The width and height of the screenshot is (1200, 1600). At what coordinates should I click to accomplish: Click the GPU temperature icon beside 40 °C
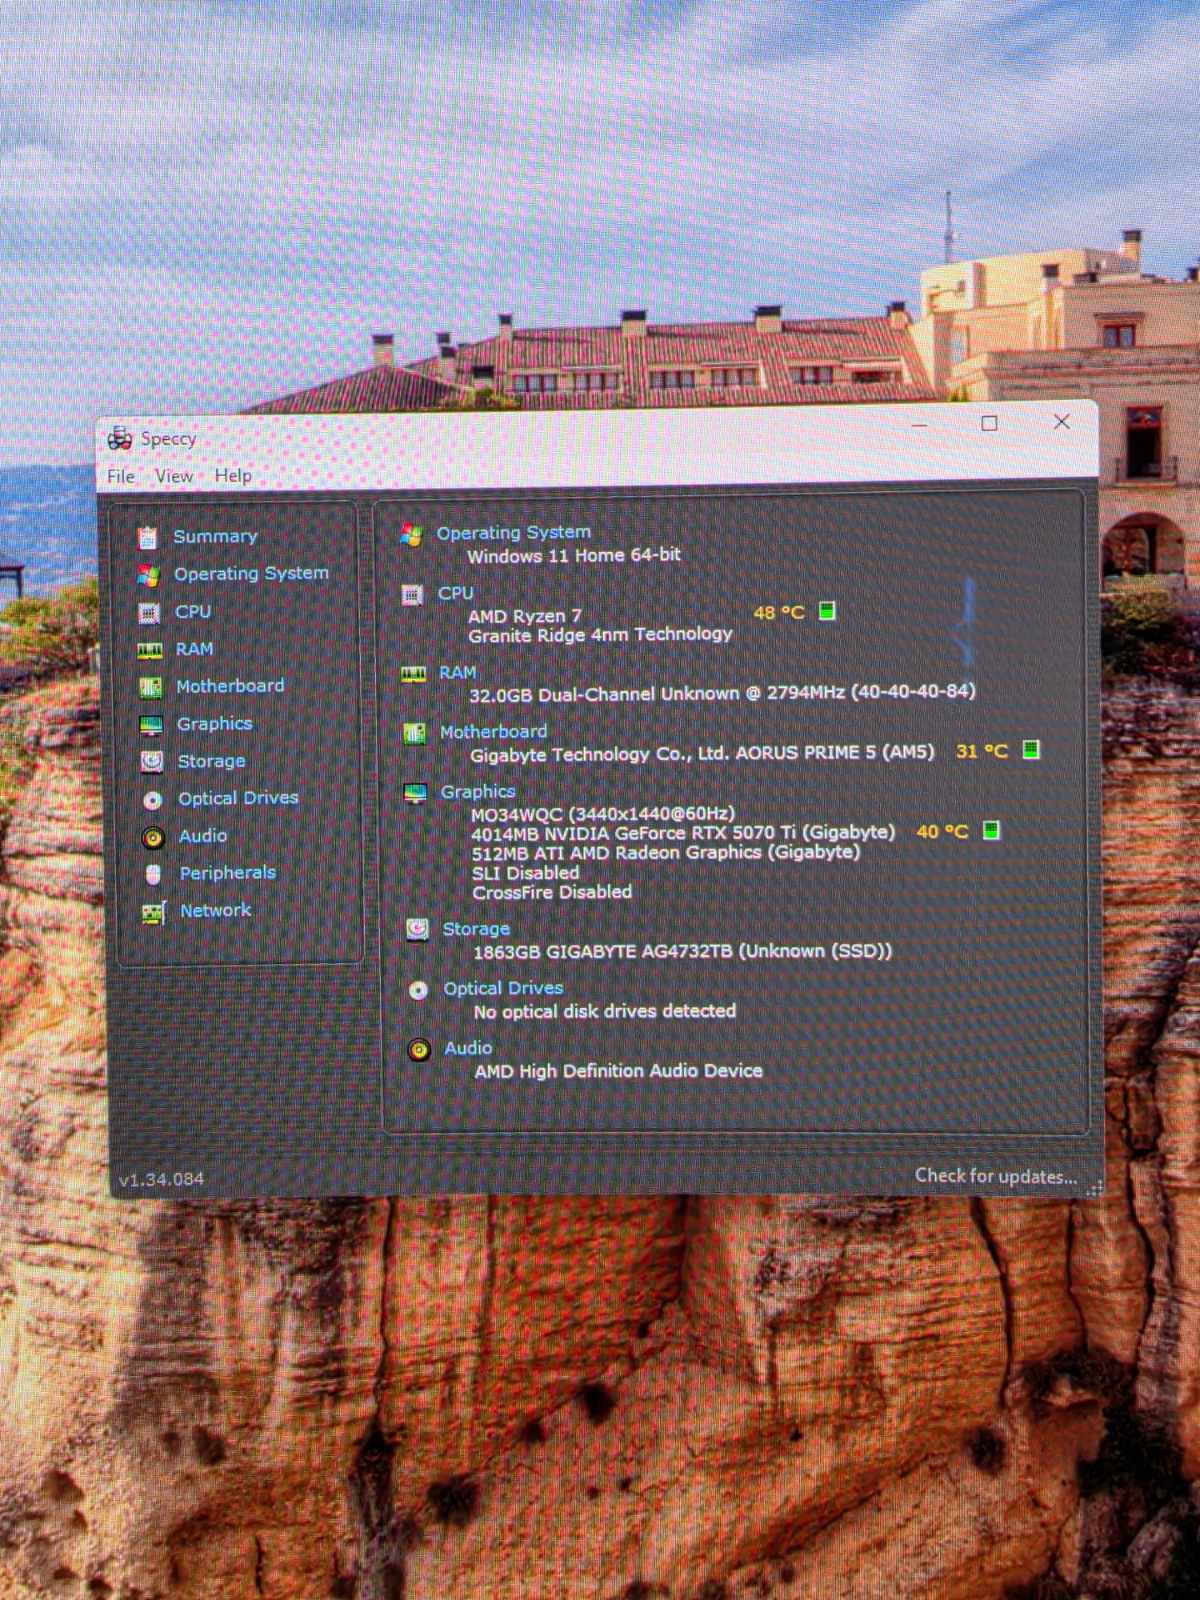click(991, 831)
